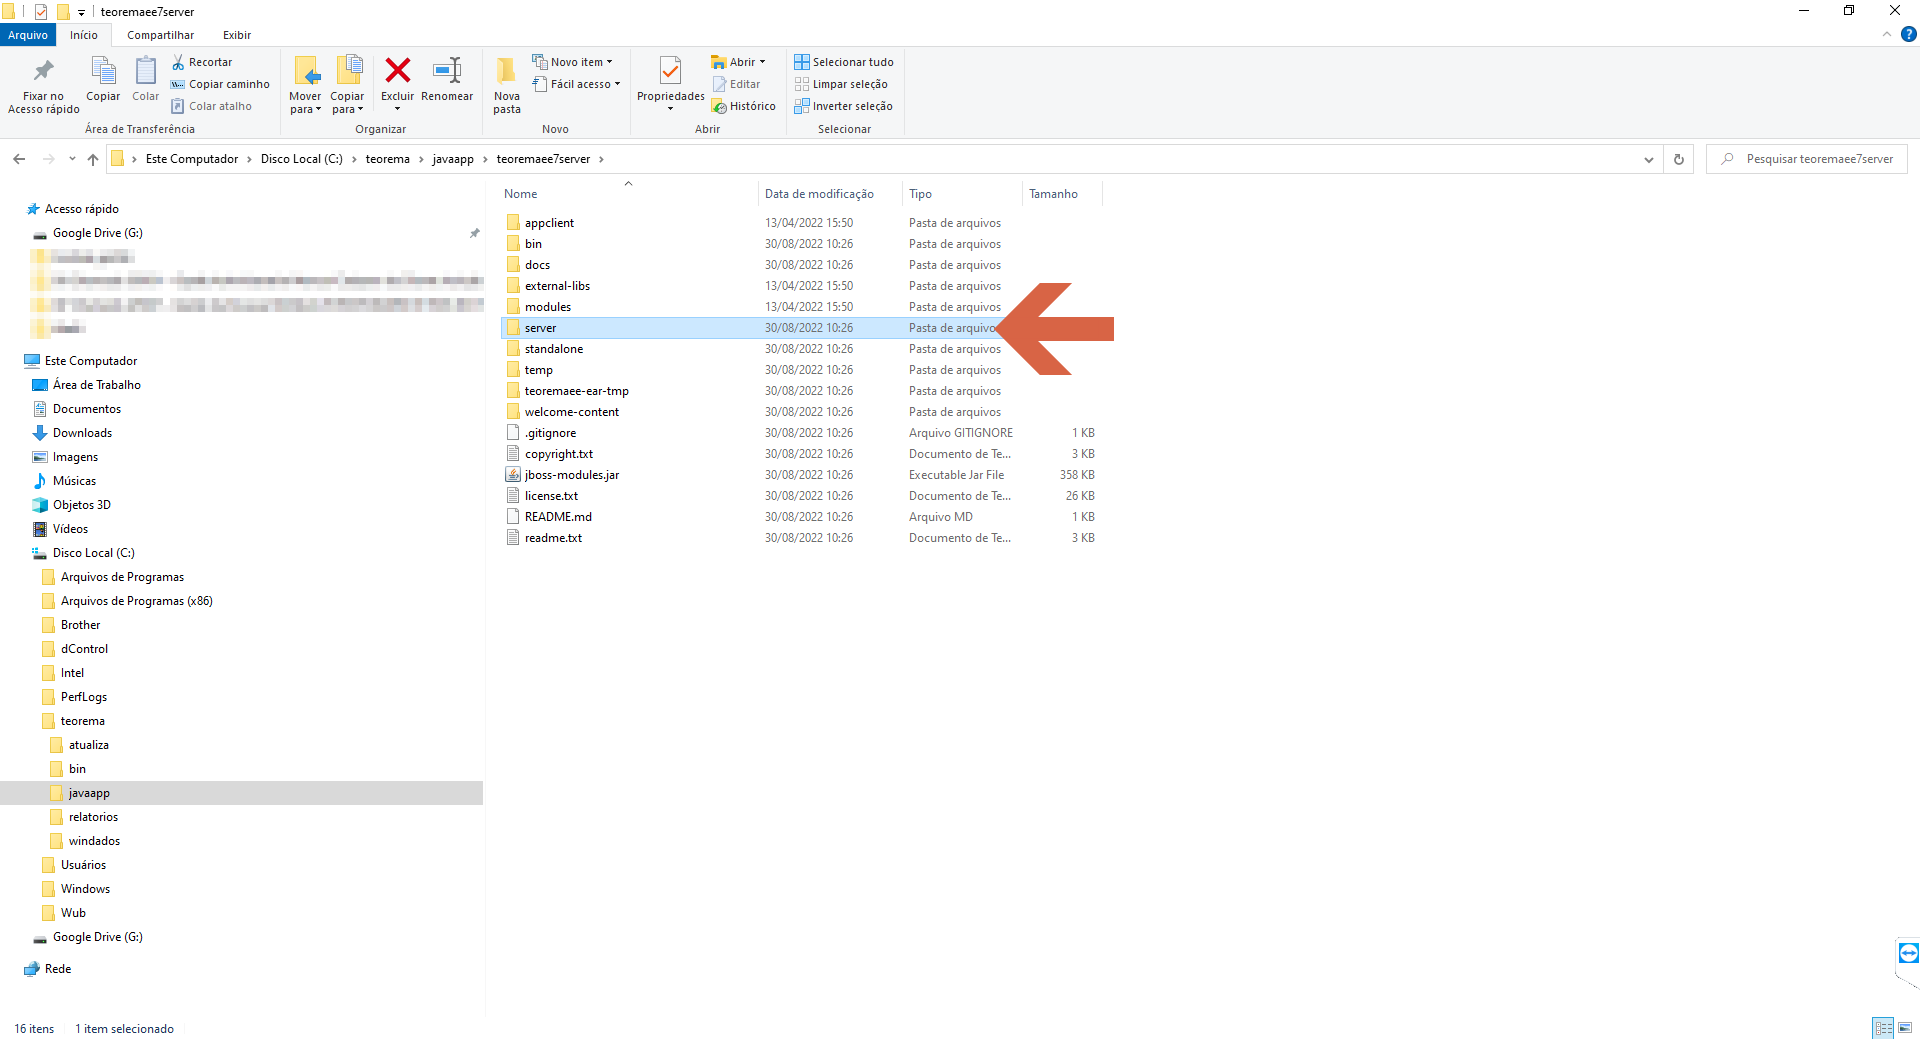The width and height of the screenshot is (1920, 1039).
Task: Open the Copiar para menu
Action: click(347, 86)
